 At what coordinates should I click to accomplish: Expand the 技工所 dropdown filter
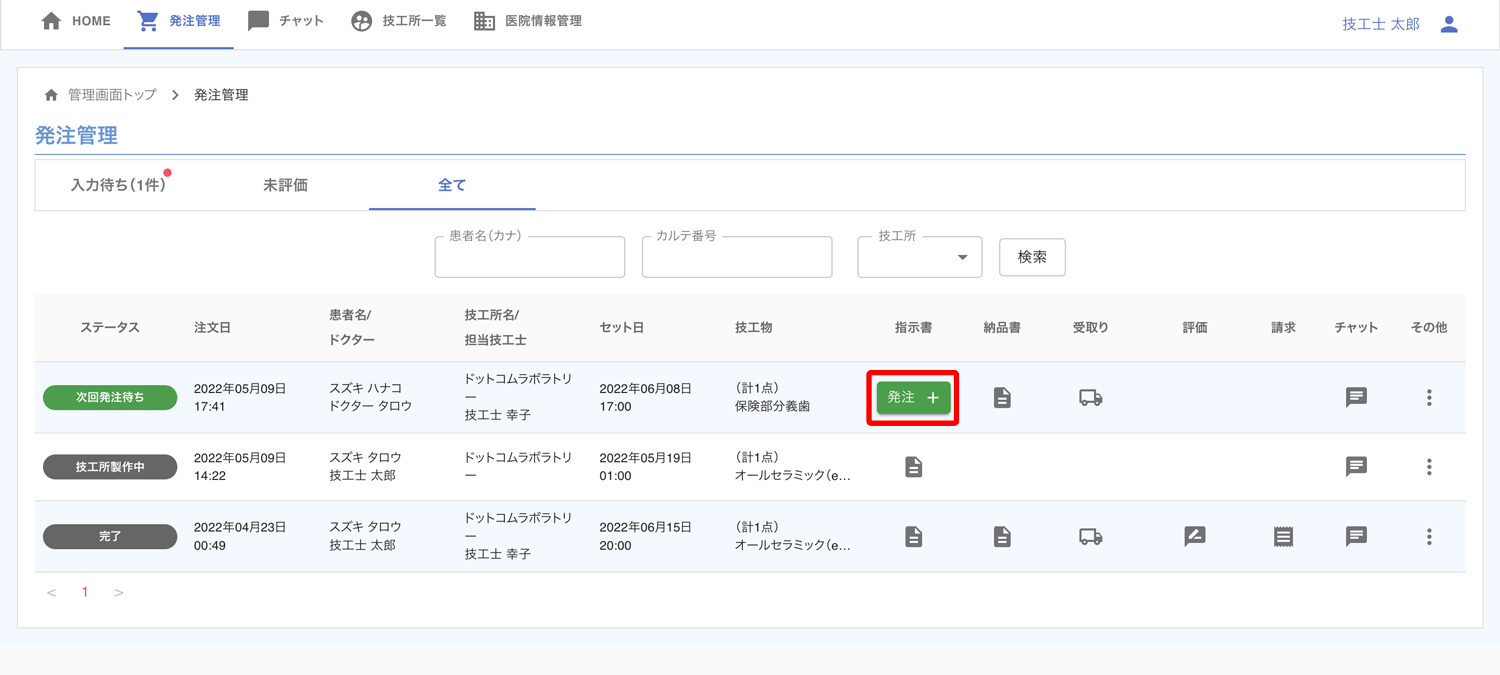[x=919, y=258]
